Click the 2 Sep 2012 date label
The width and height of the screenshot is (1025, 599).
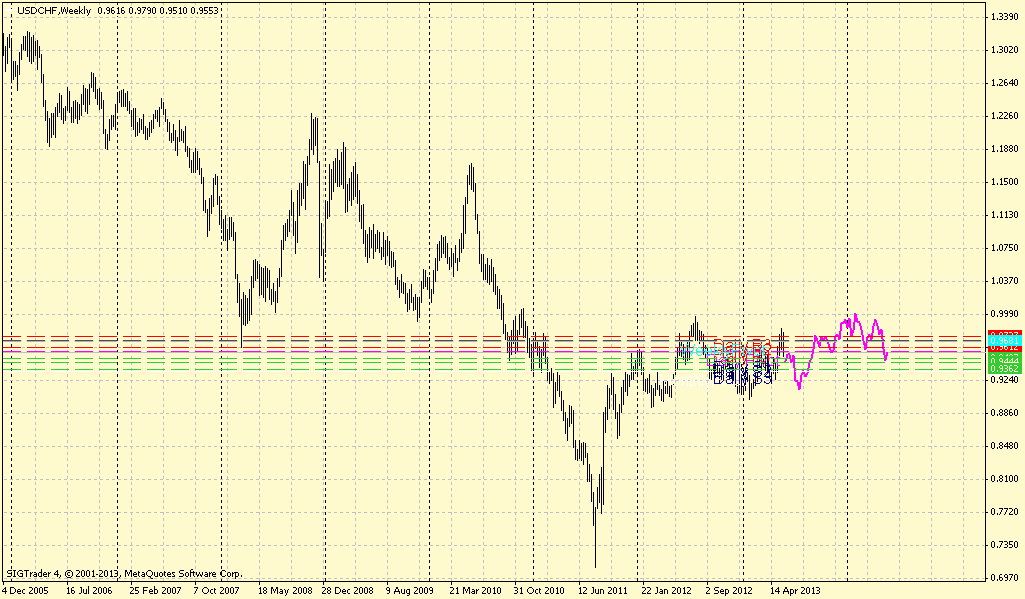point(729,590)
